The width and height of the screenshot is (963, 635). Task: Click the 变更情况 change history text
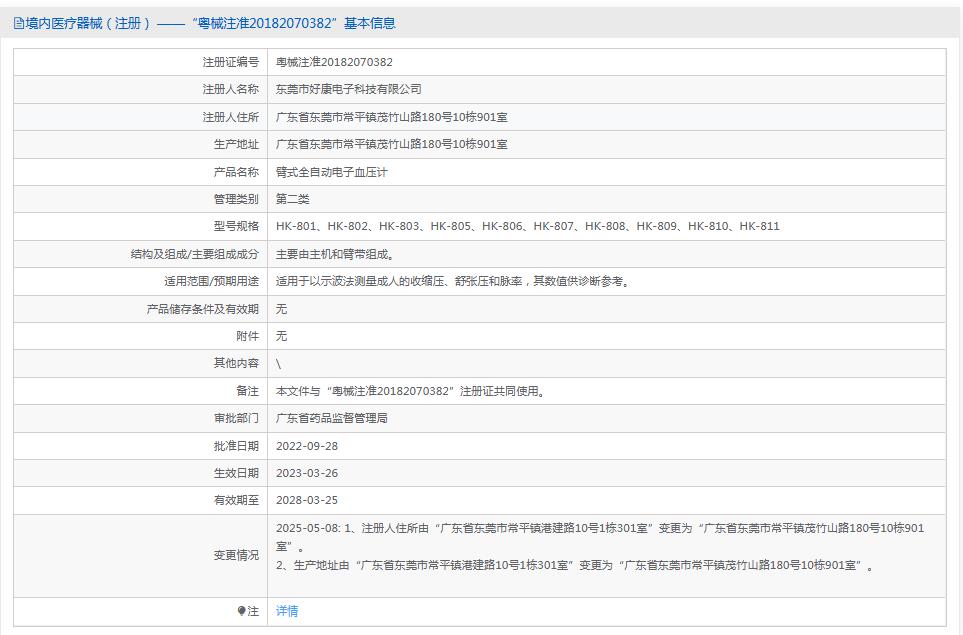coord(560,548)
